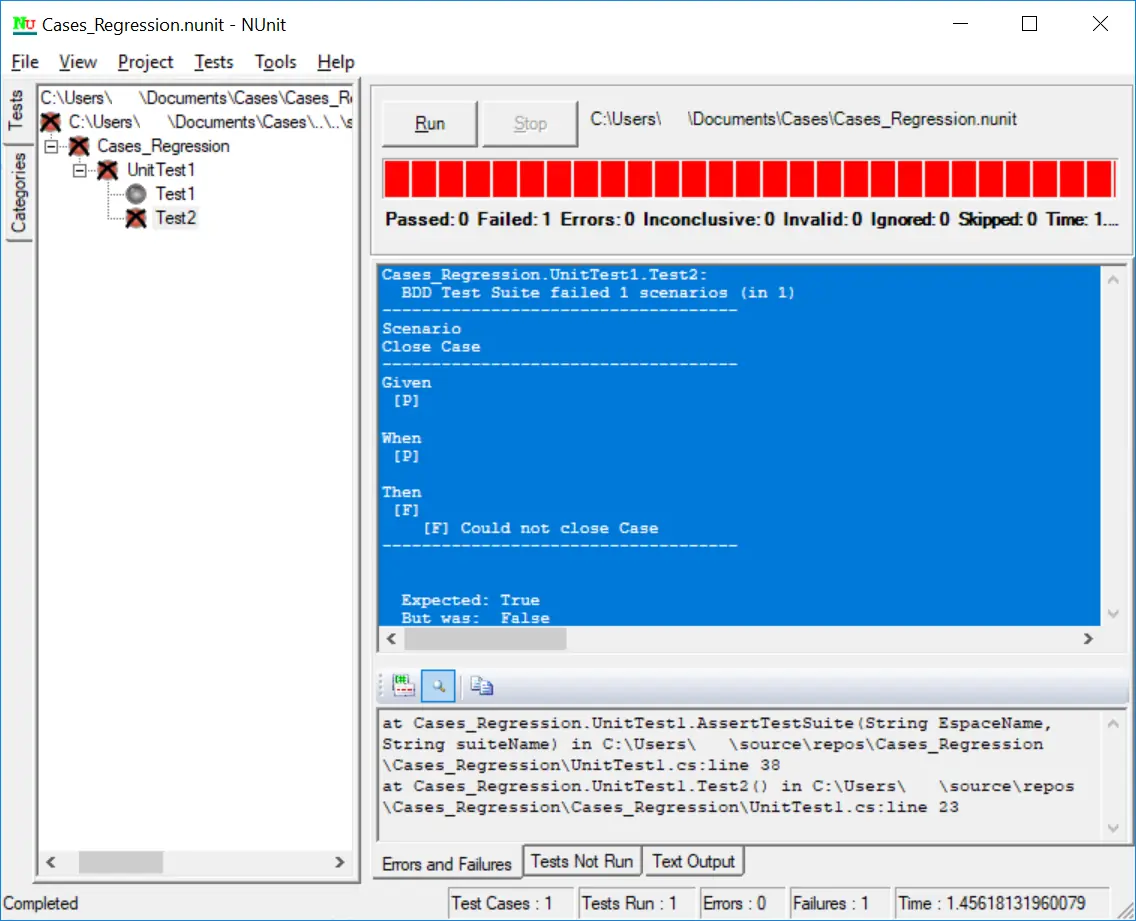Open the Categories sidebar tab
The width and height of the screenshot is (1136, 921).
(16, 193)
